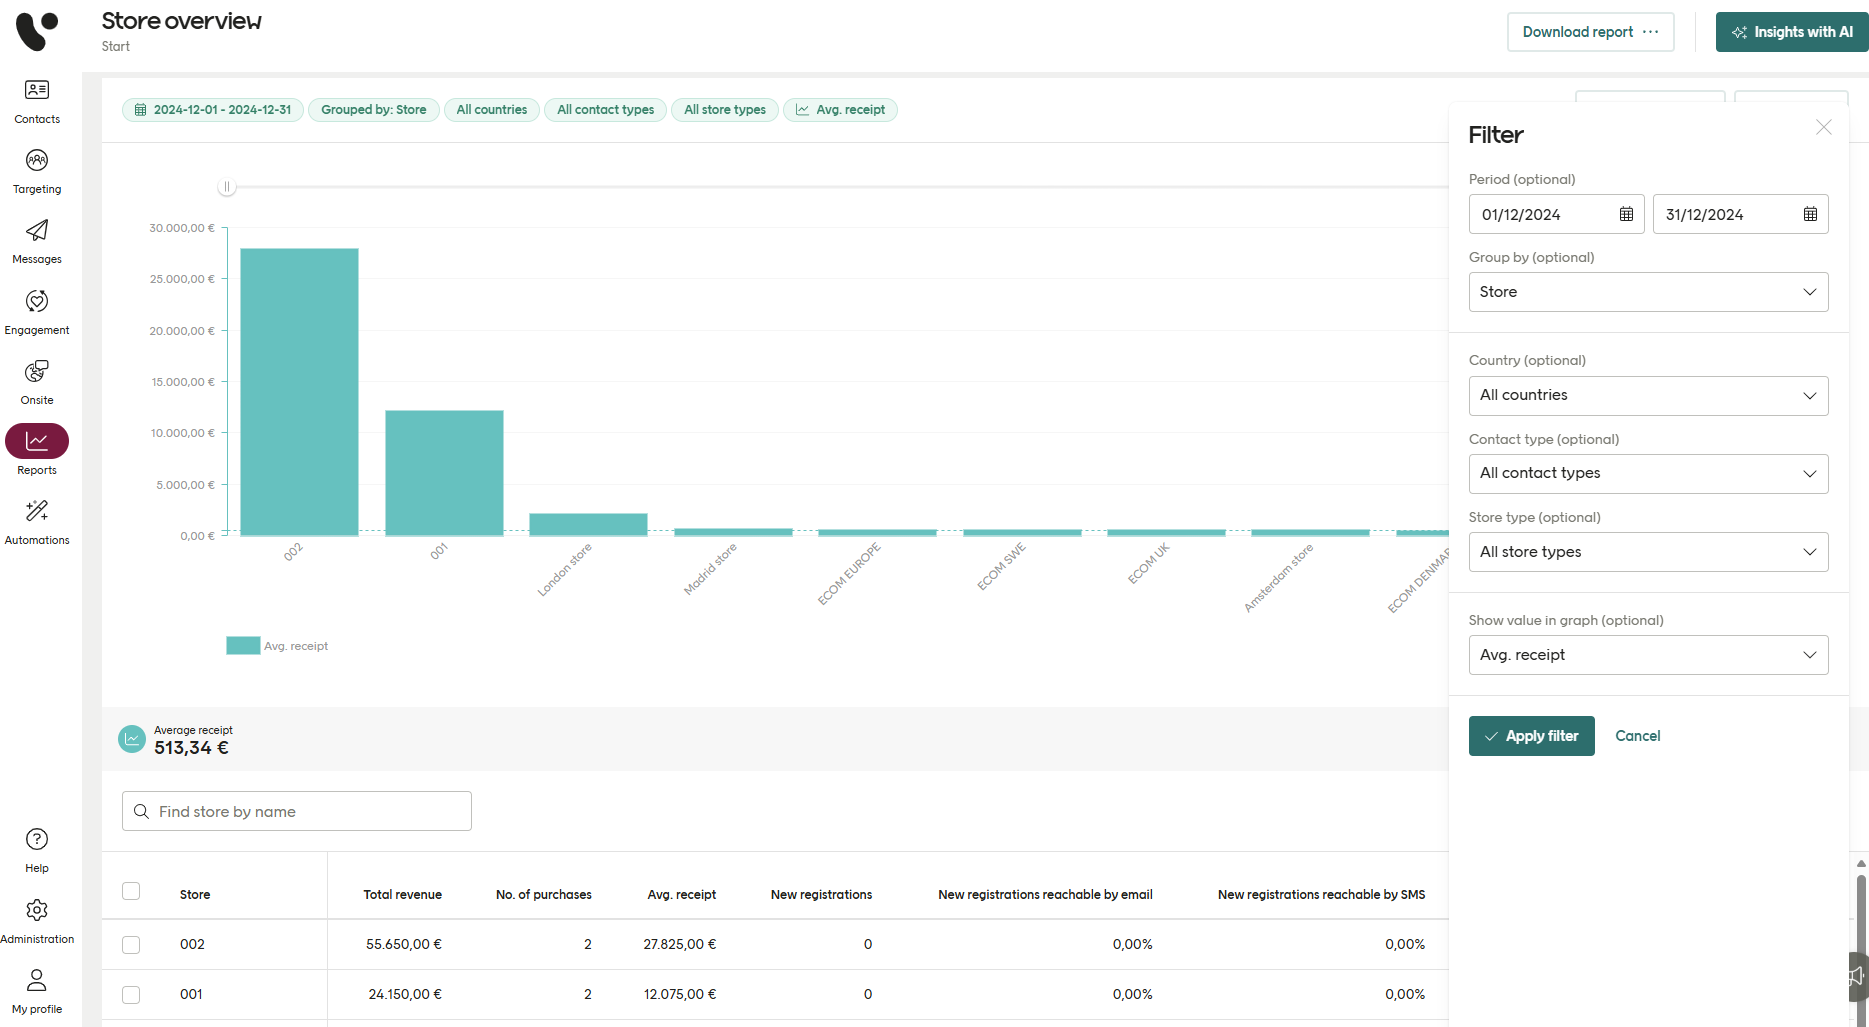Go to Messages paper plane icon

coord(37,231)
